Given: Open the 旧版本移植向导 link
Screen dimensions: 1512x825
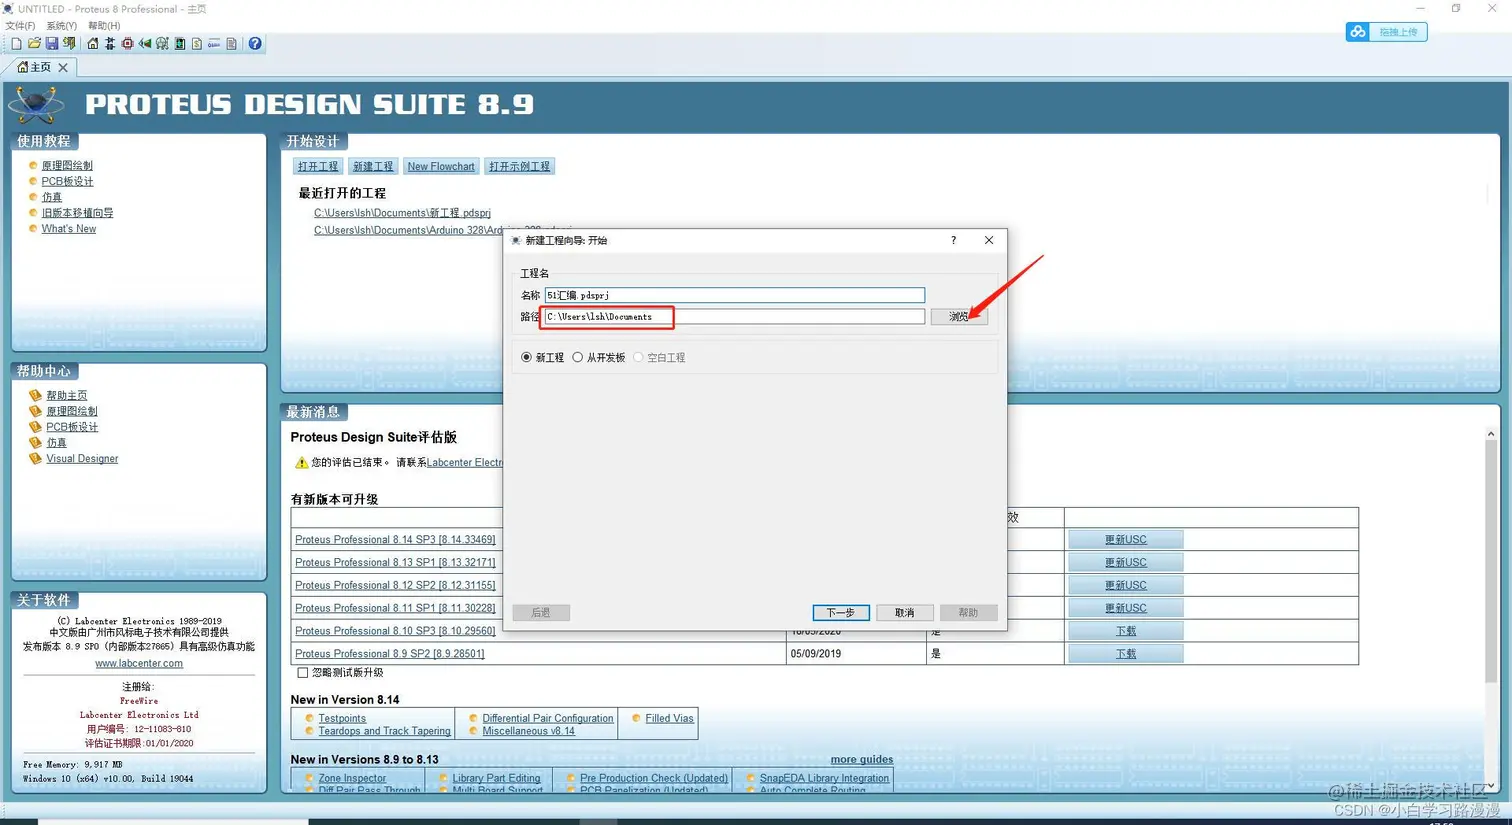Looking at the screenshot, I should point(77,213).
